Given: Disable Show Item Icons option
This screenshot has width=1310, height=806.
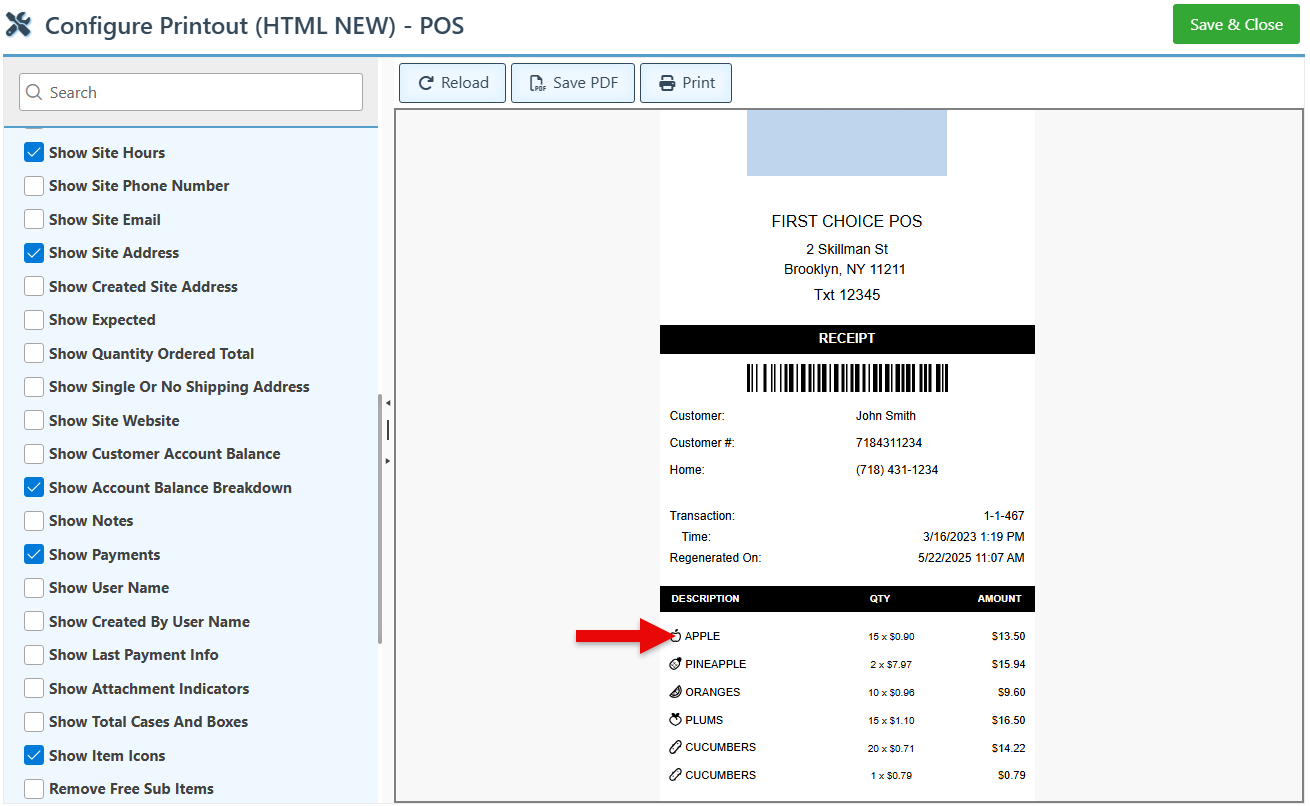Looking at the screenshot, I should [x=34, y=756].
